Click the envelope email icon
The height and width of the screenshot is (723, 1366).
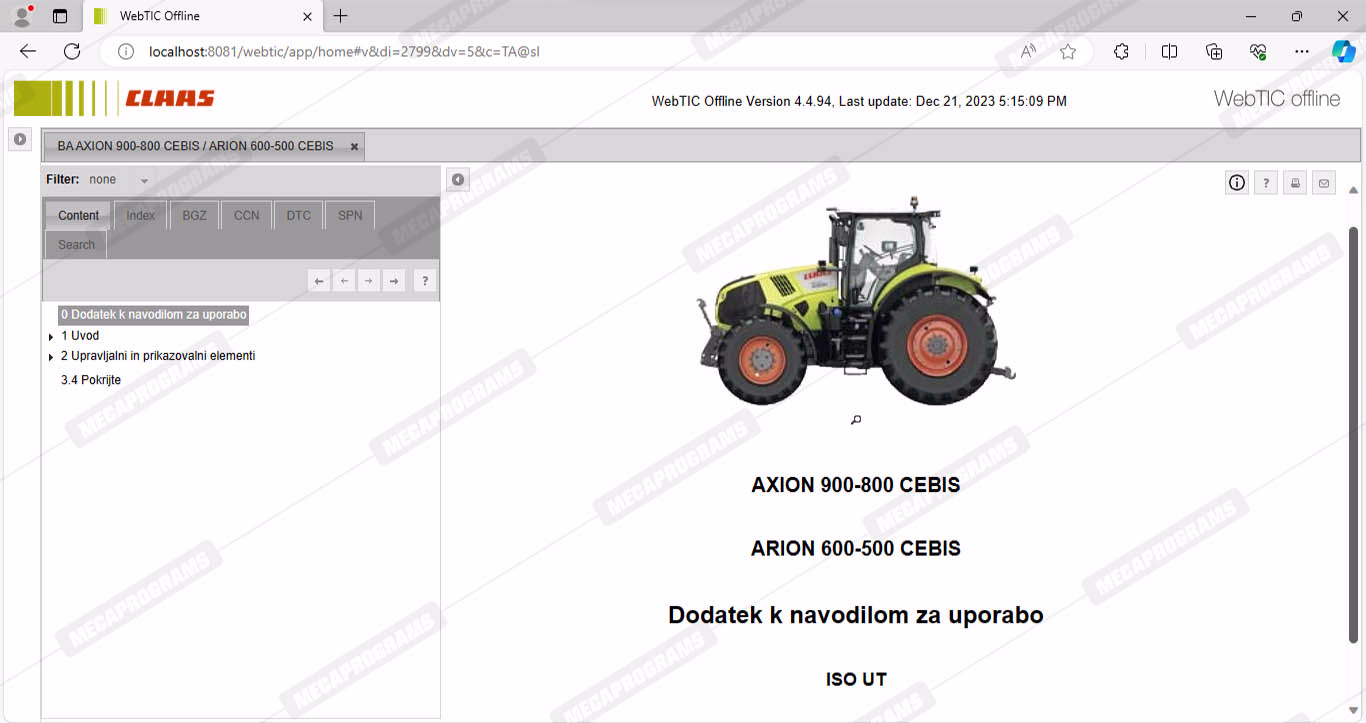[1324, 183]
